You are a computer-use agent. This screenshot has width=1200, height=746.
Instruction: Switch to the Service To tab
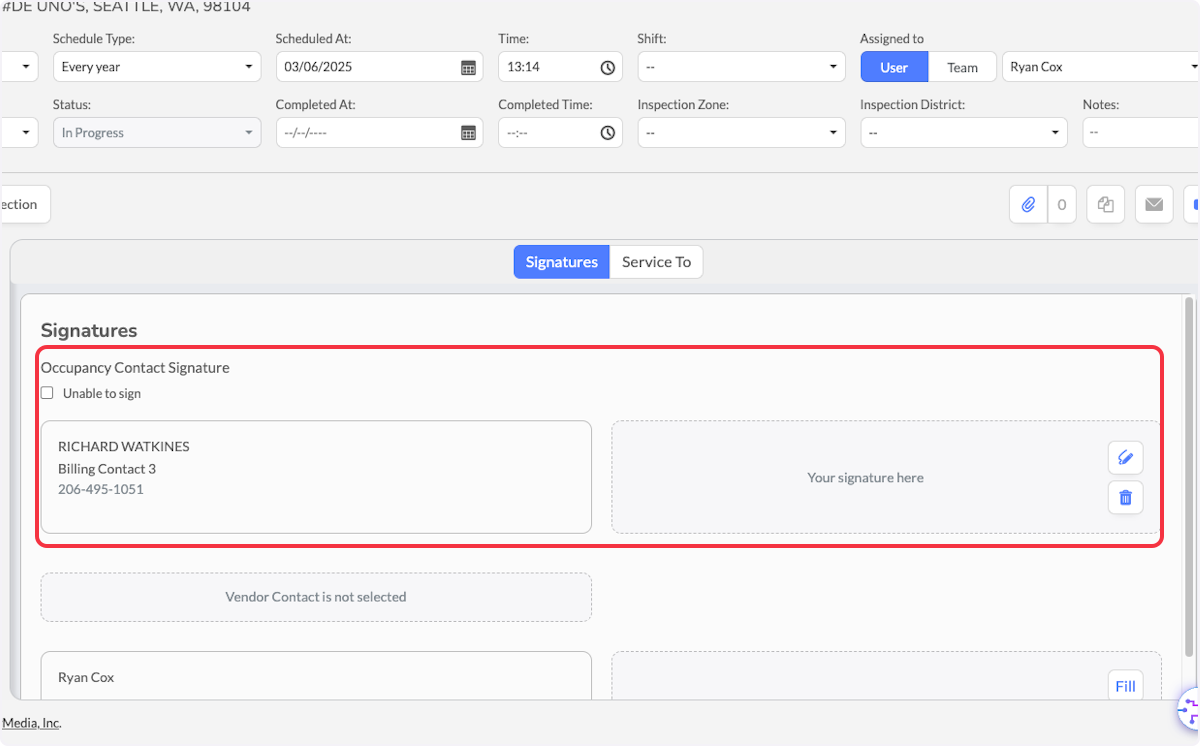pyautogui.click(x=656, y=262)
